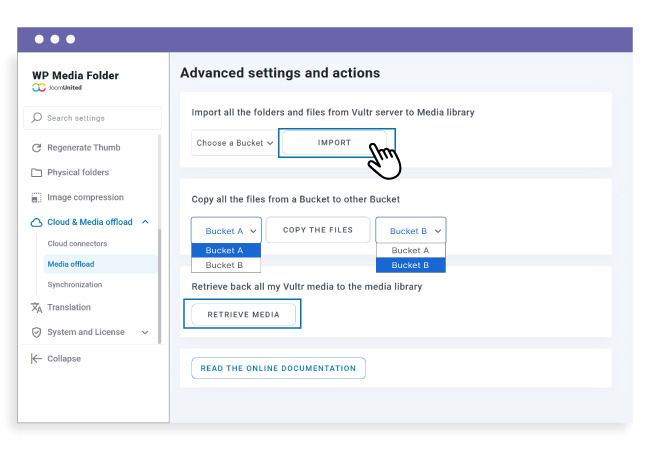Choose Bucket A in destination list
The image size is (650, 450).
click(x=411, y=250)
